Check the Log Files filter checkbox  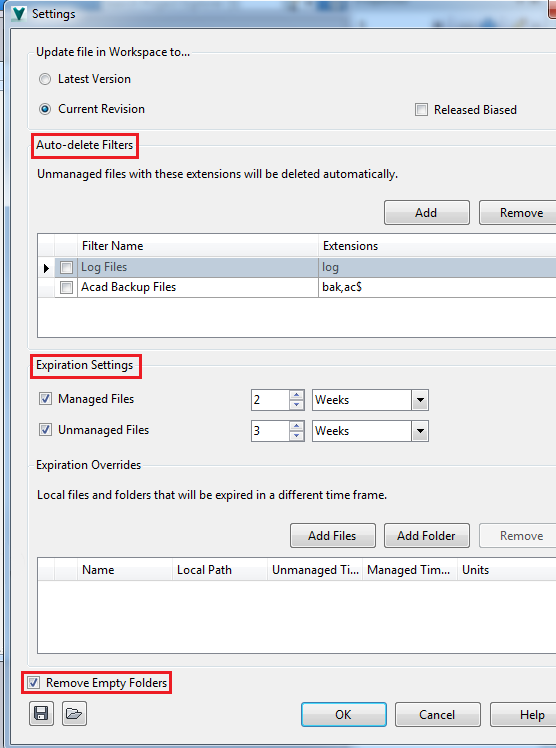coord(66,268)
